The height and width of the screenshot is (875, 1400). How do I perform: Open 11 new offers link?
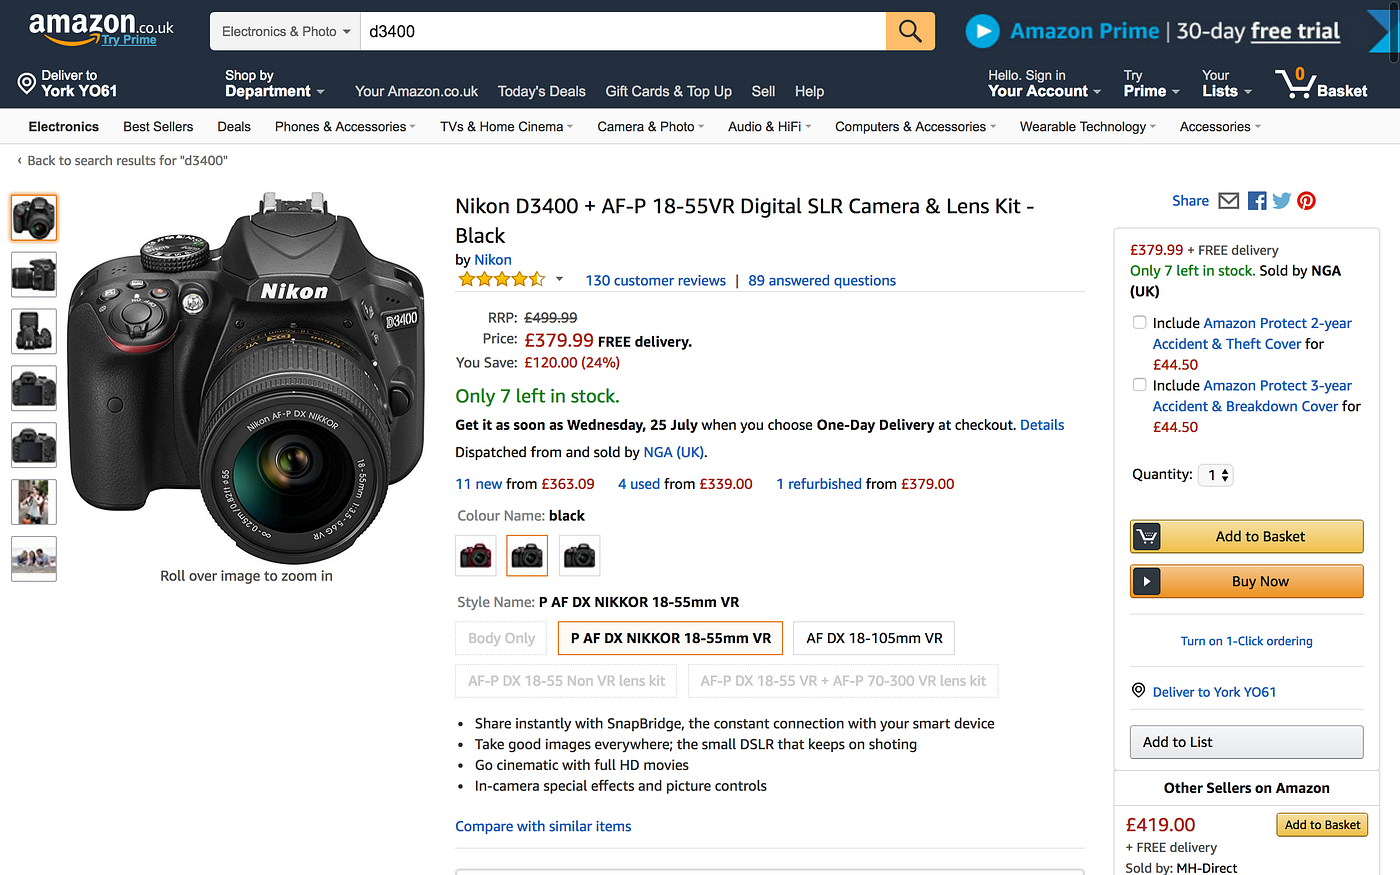[479, 484]
